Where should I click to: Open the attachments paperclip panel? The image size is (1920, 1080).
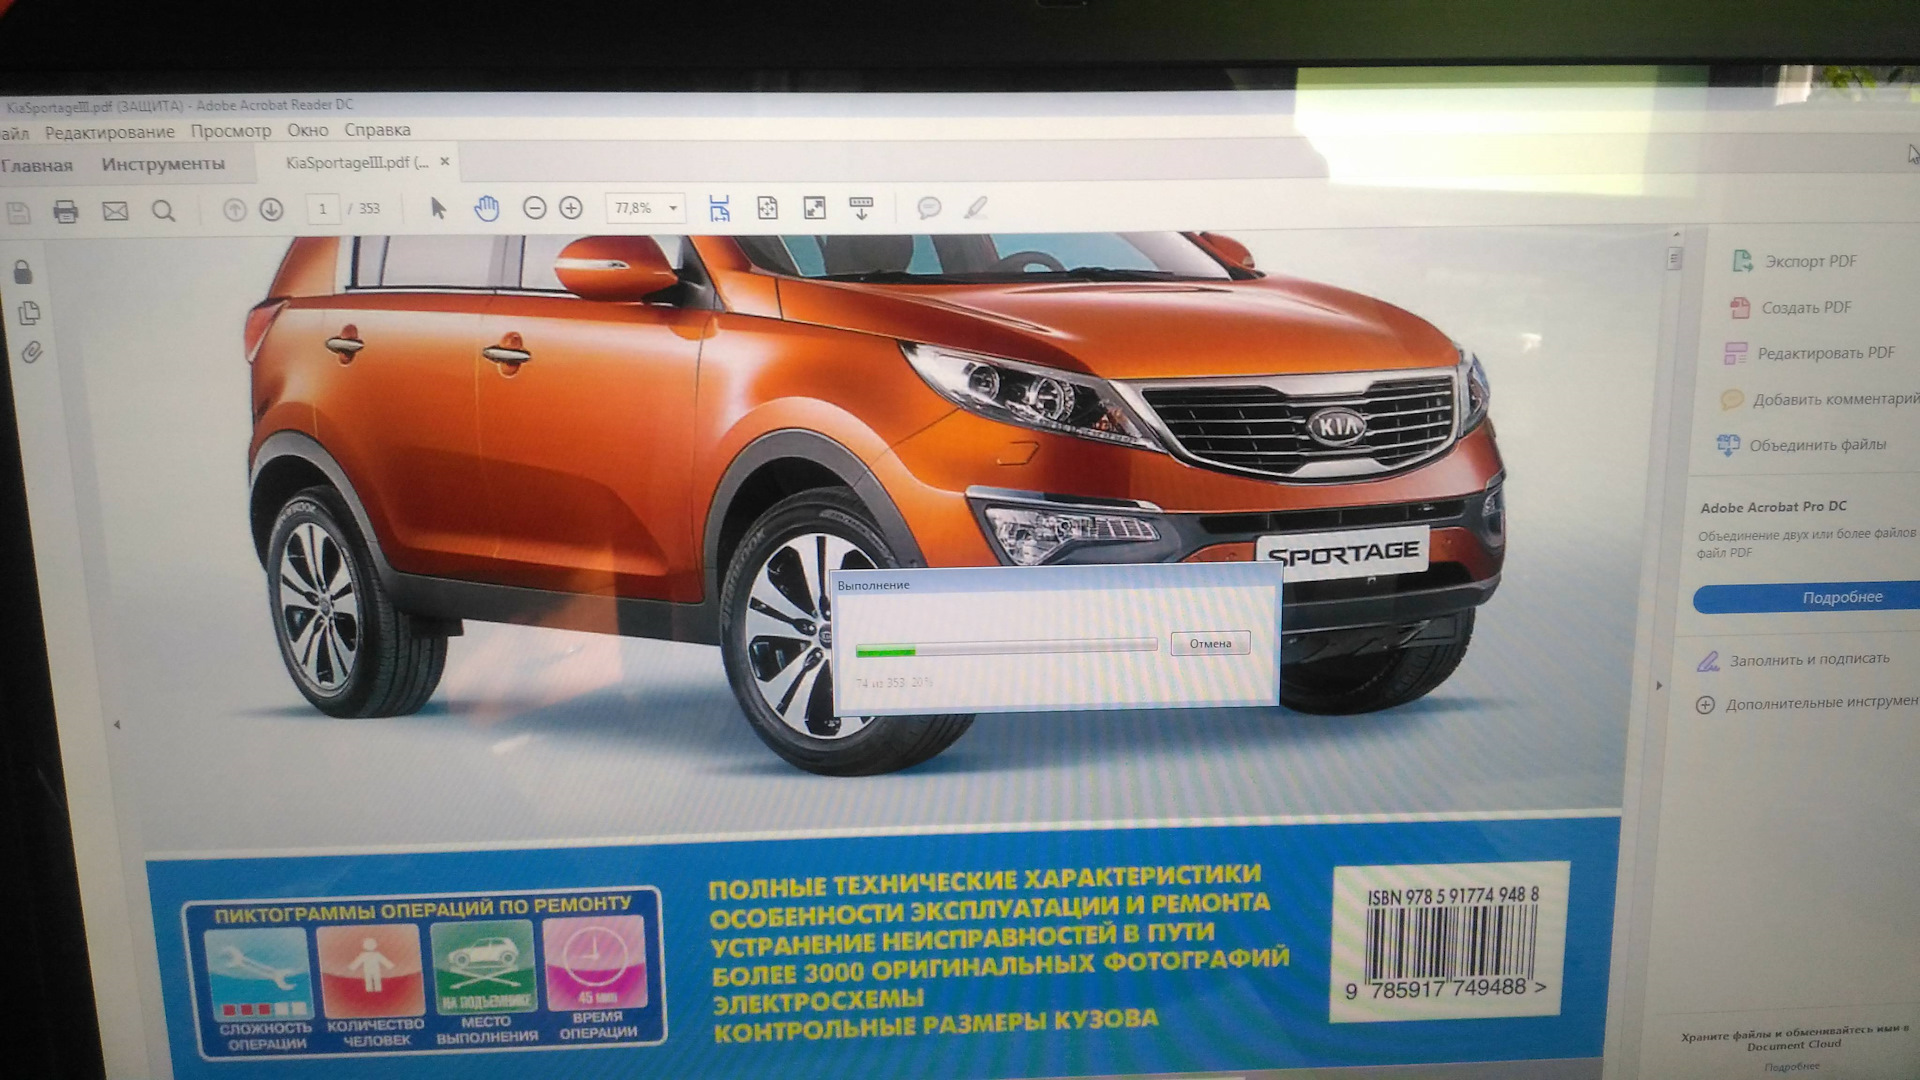click(x=31, y=353)
